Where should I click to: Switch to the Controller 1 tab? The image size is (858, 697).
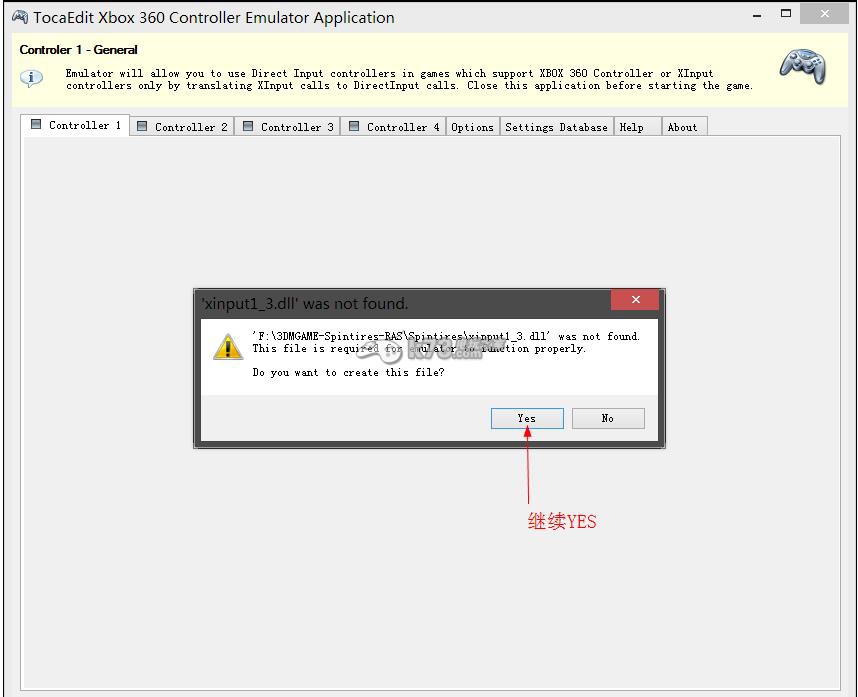(76, 125)
